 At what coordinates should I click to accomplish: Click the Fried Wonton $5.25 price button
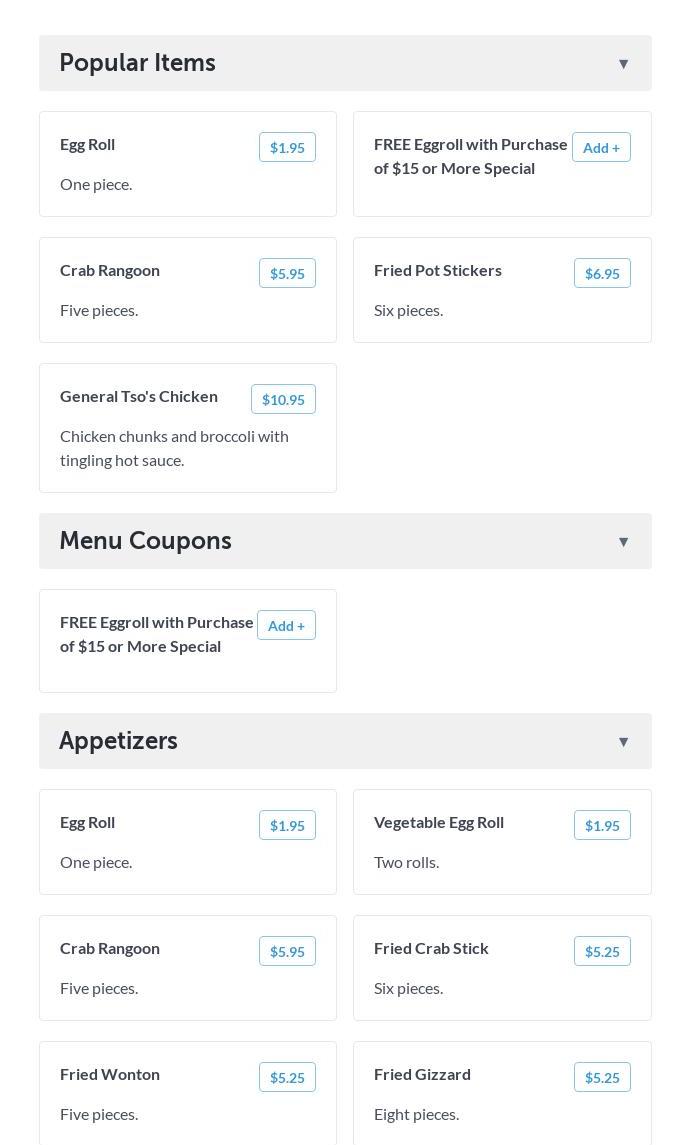tap(287, 1078)
